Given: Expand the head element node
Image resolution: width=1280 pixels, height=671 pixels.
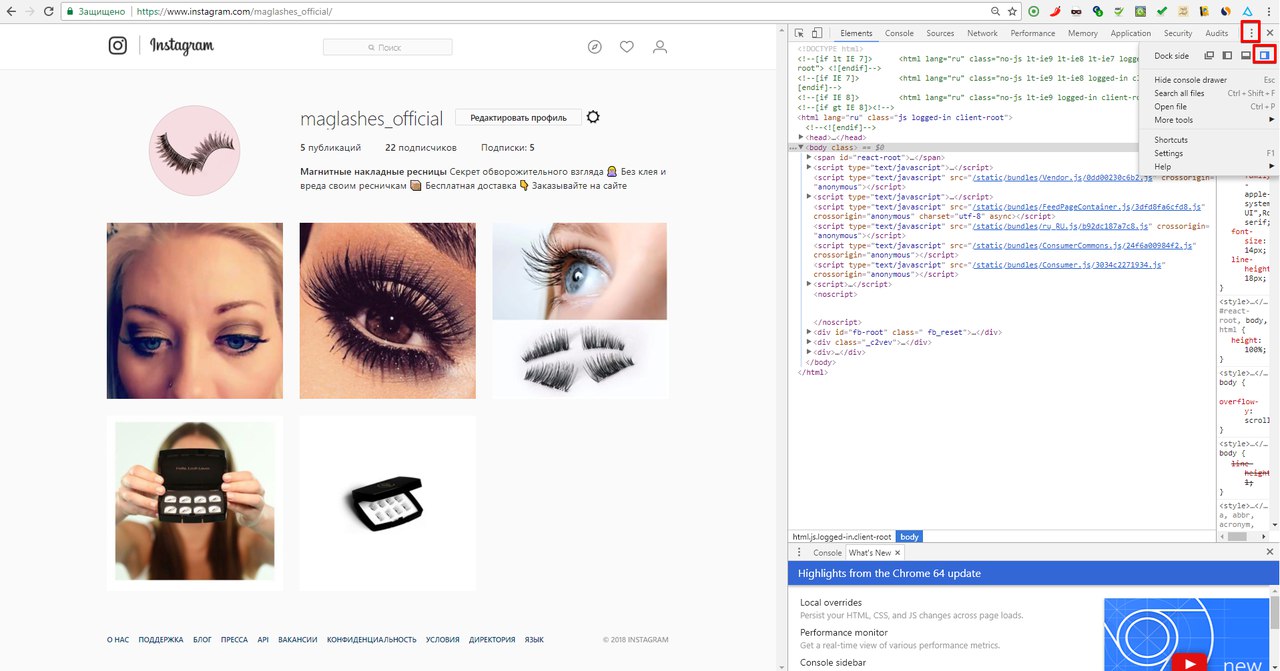Looking at the screenshot, I should [x=802, y=138].
